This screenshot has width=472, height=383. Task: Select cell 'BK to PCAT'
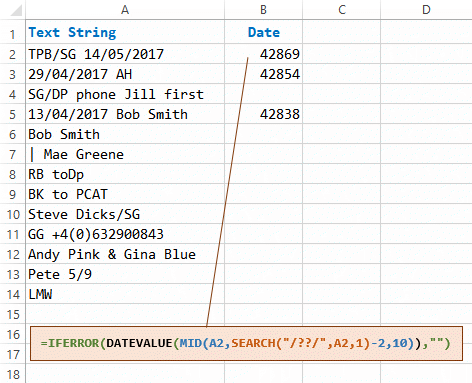tap(125, 194)
